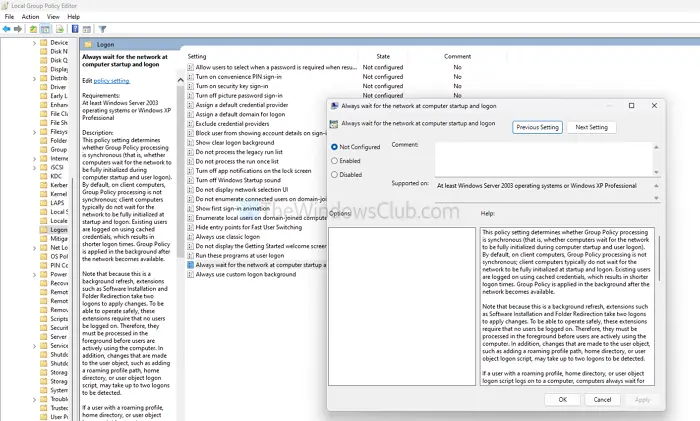Viewport: 700px width, 421px height.
Task: Toggle Show/Hide Console Tree toolbar icon
Action: (45, 29)
